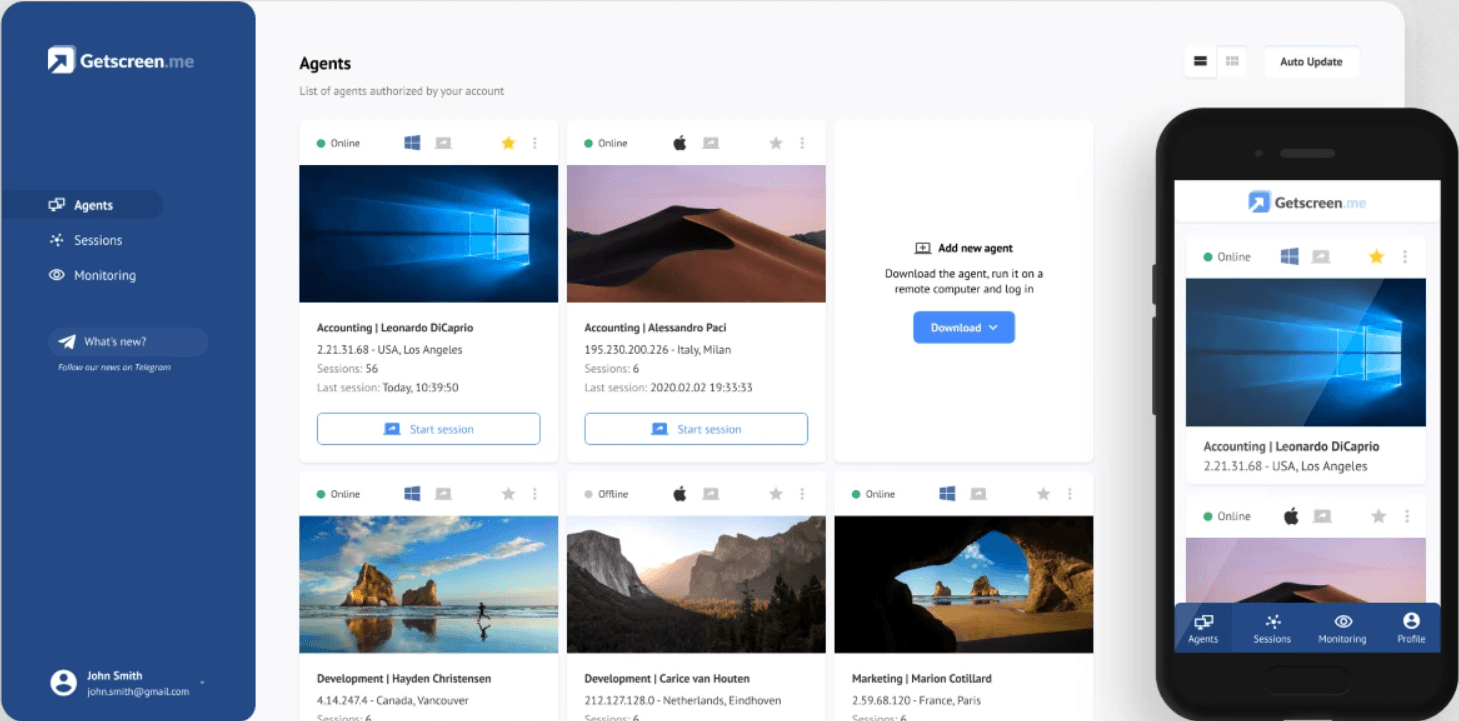1459x721 pixels.
Task: Click the Getscreen.me logo in sidebar
Action: pos(121,61)
